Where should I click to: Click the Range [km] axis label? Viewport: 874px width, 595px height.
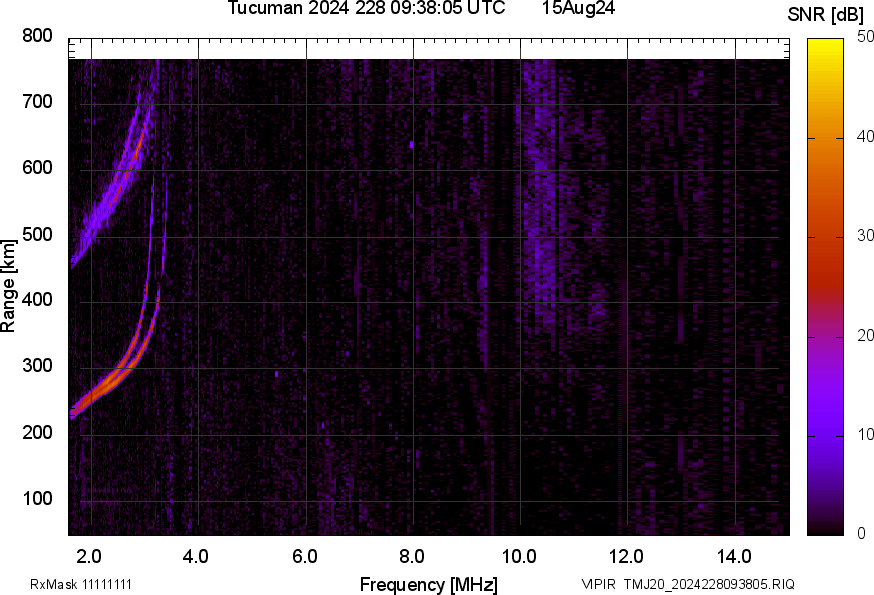click(x=9, y=285)
